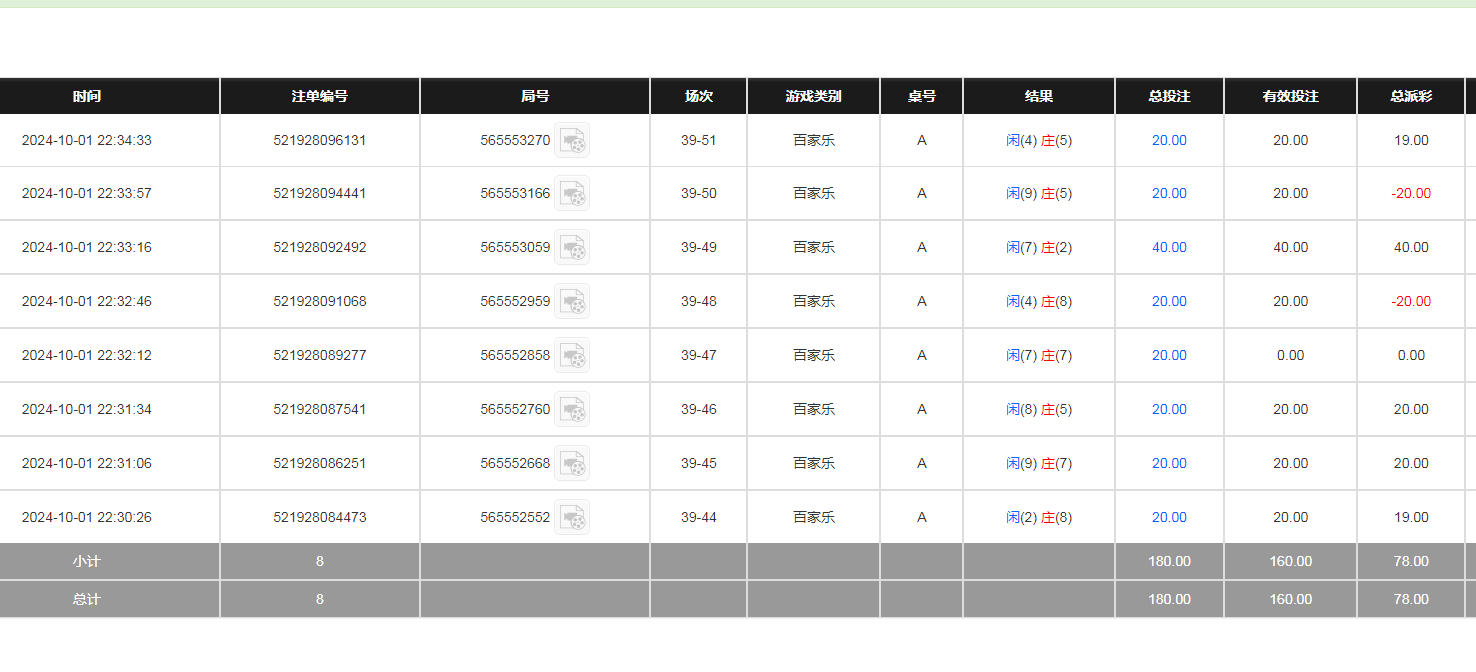Image resolution: width=1476 pixels, height=672 pixels.
Task: Select the 总投注 column header
Action: [x=1169, y=97]
